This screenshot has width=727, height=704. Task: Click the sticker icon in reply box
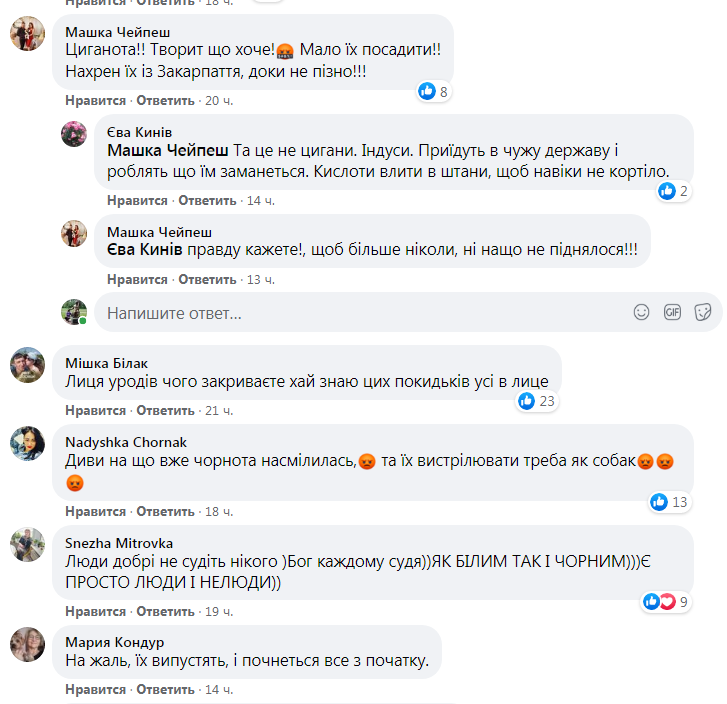703,313
